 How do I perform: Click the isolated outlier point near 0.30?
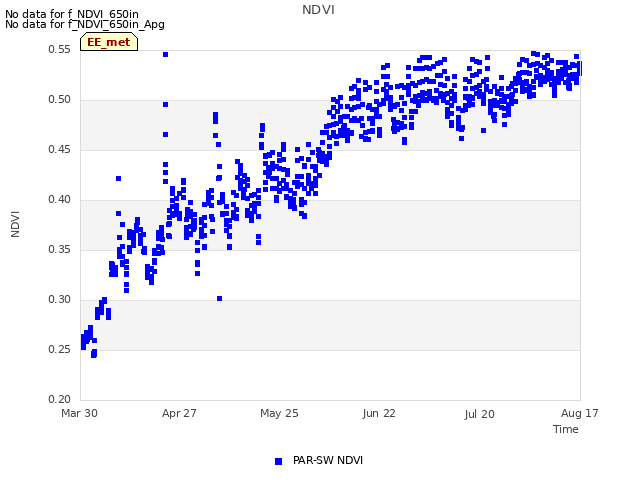[220, 299]
